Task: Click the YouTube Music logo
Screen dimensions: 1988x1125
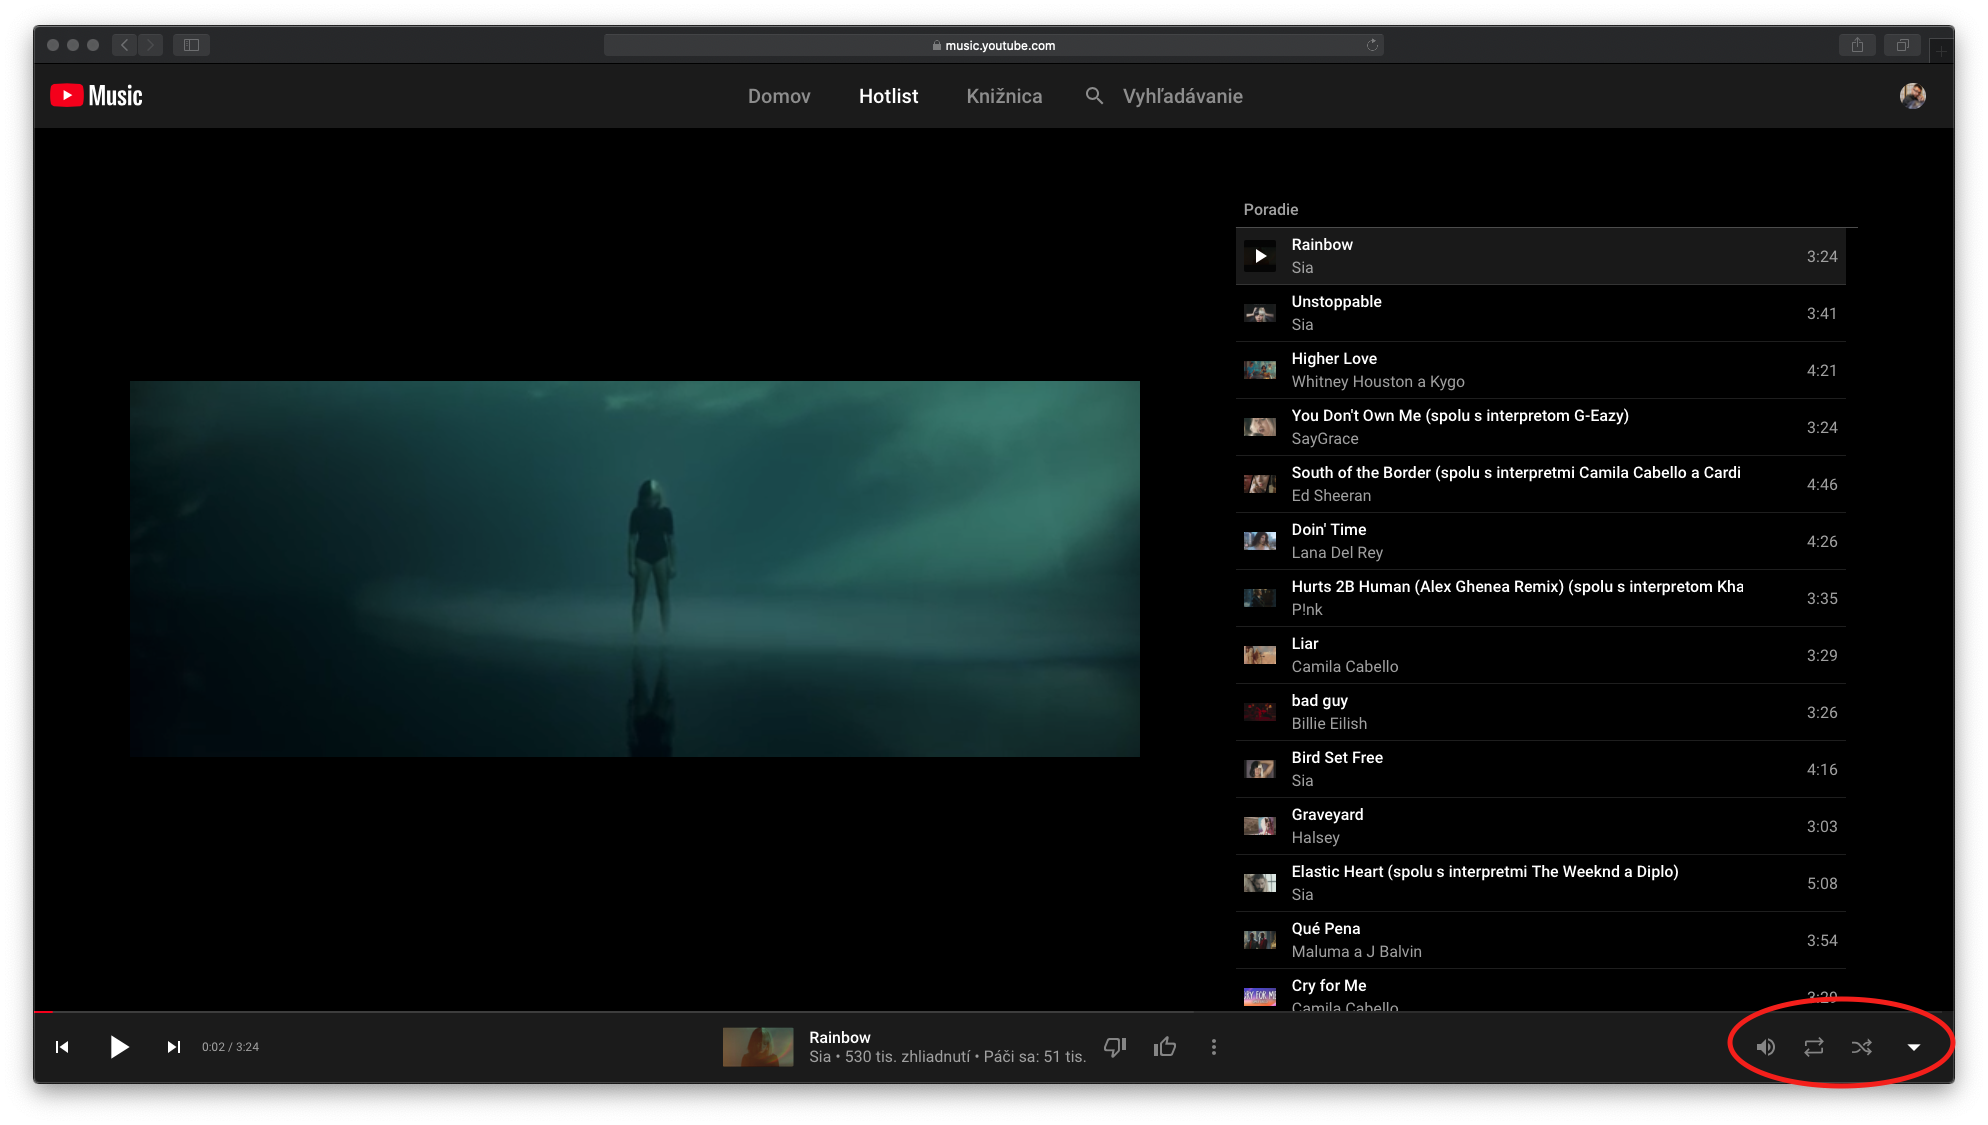Action: coord(97,96)
